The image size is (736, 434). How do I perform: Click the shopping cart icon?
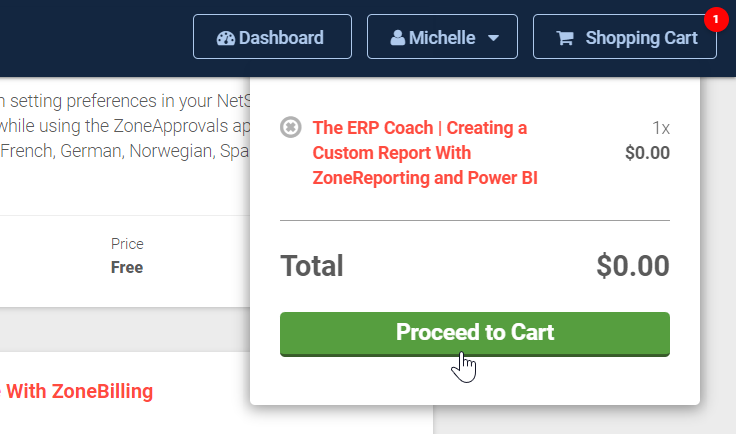(565, 38)
